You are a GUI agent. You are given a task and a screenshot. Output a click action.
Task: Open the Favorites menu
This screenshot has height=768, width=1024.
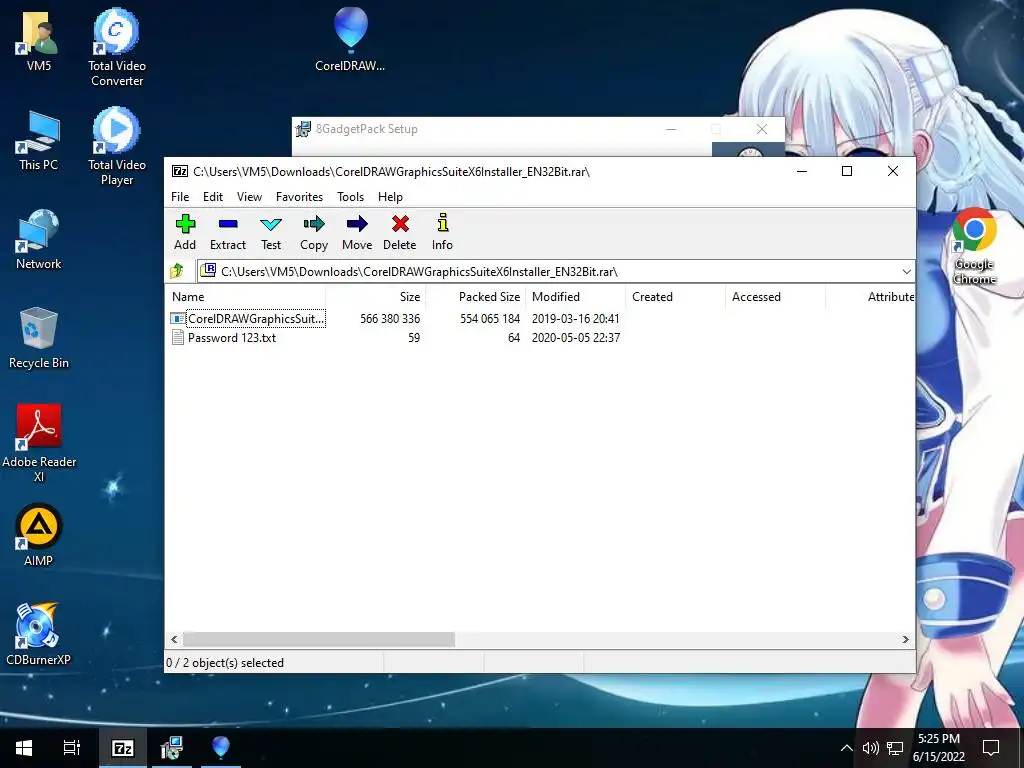tap(299, 197)
